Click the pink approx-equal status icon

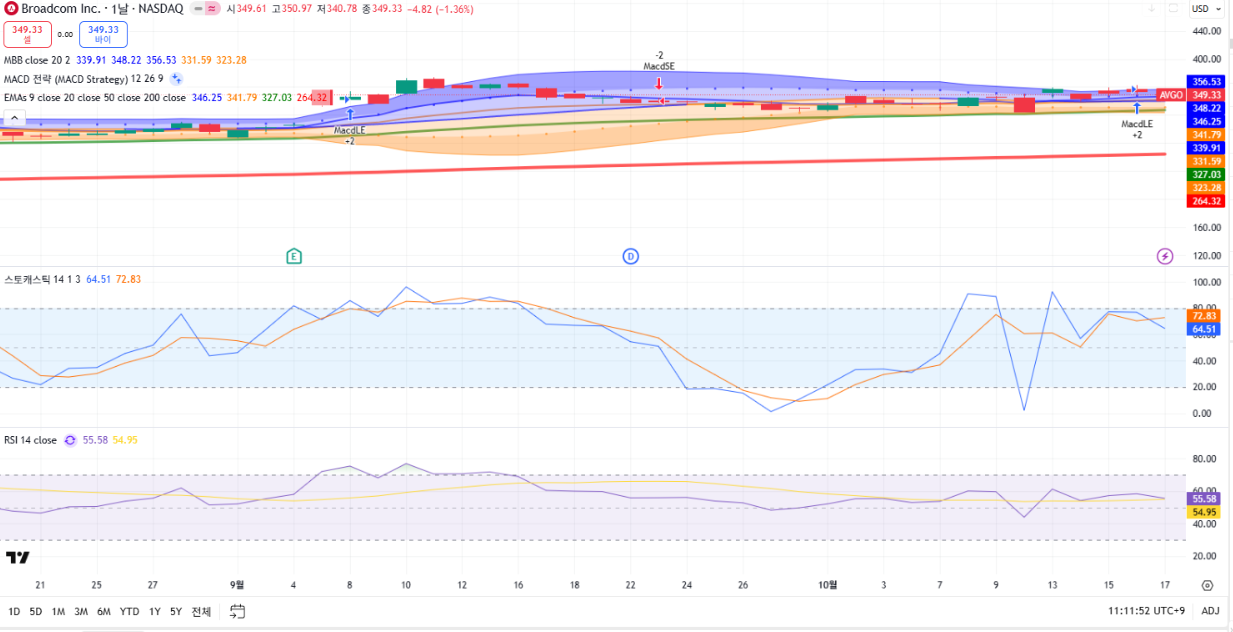(x=212, y=8)
